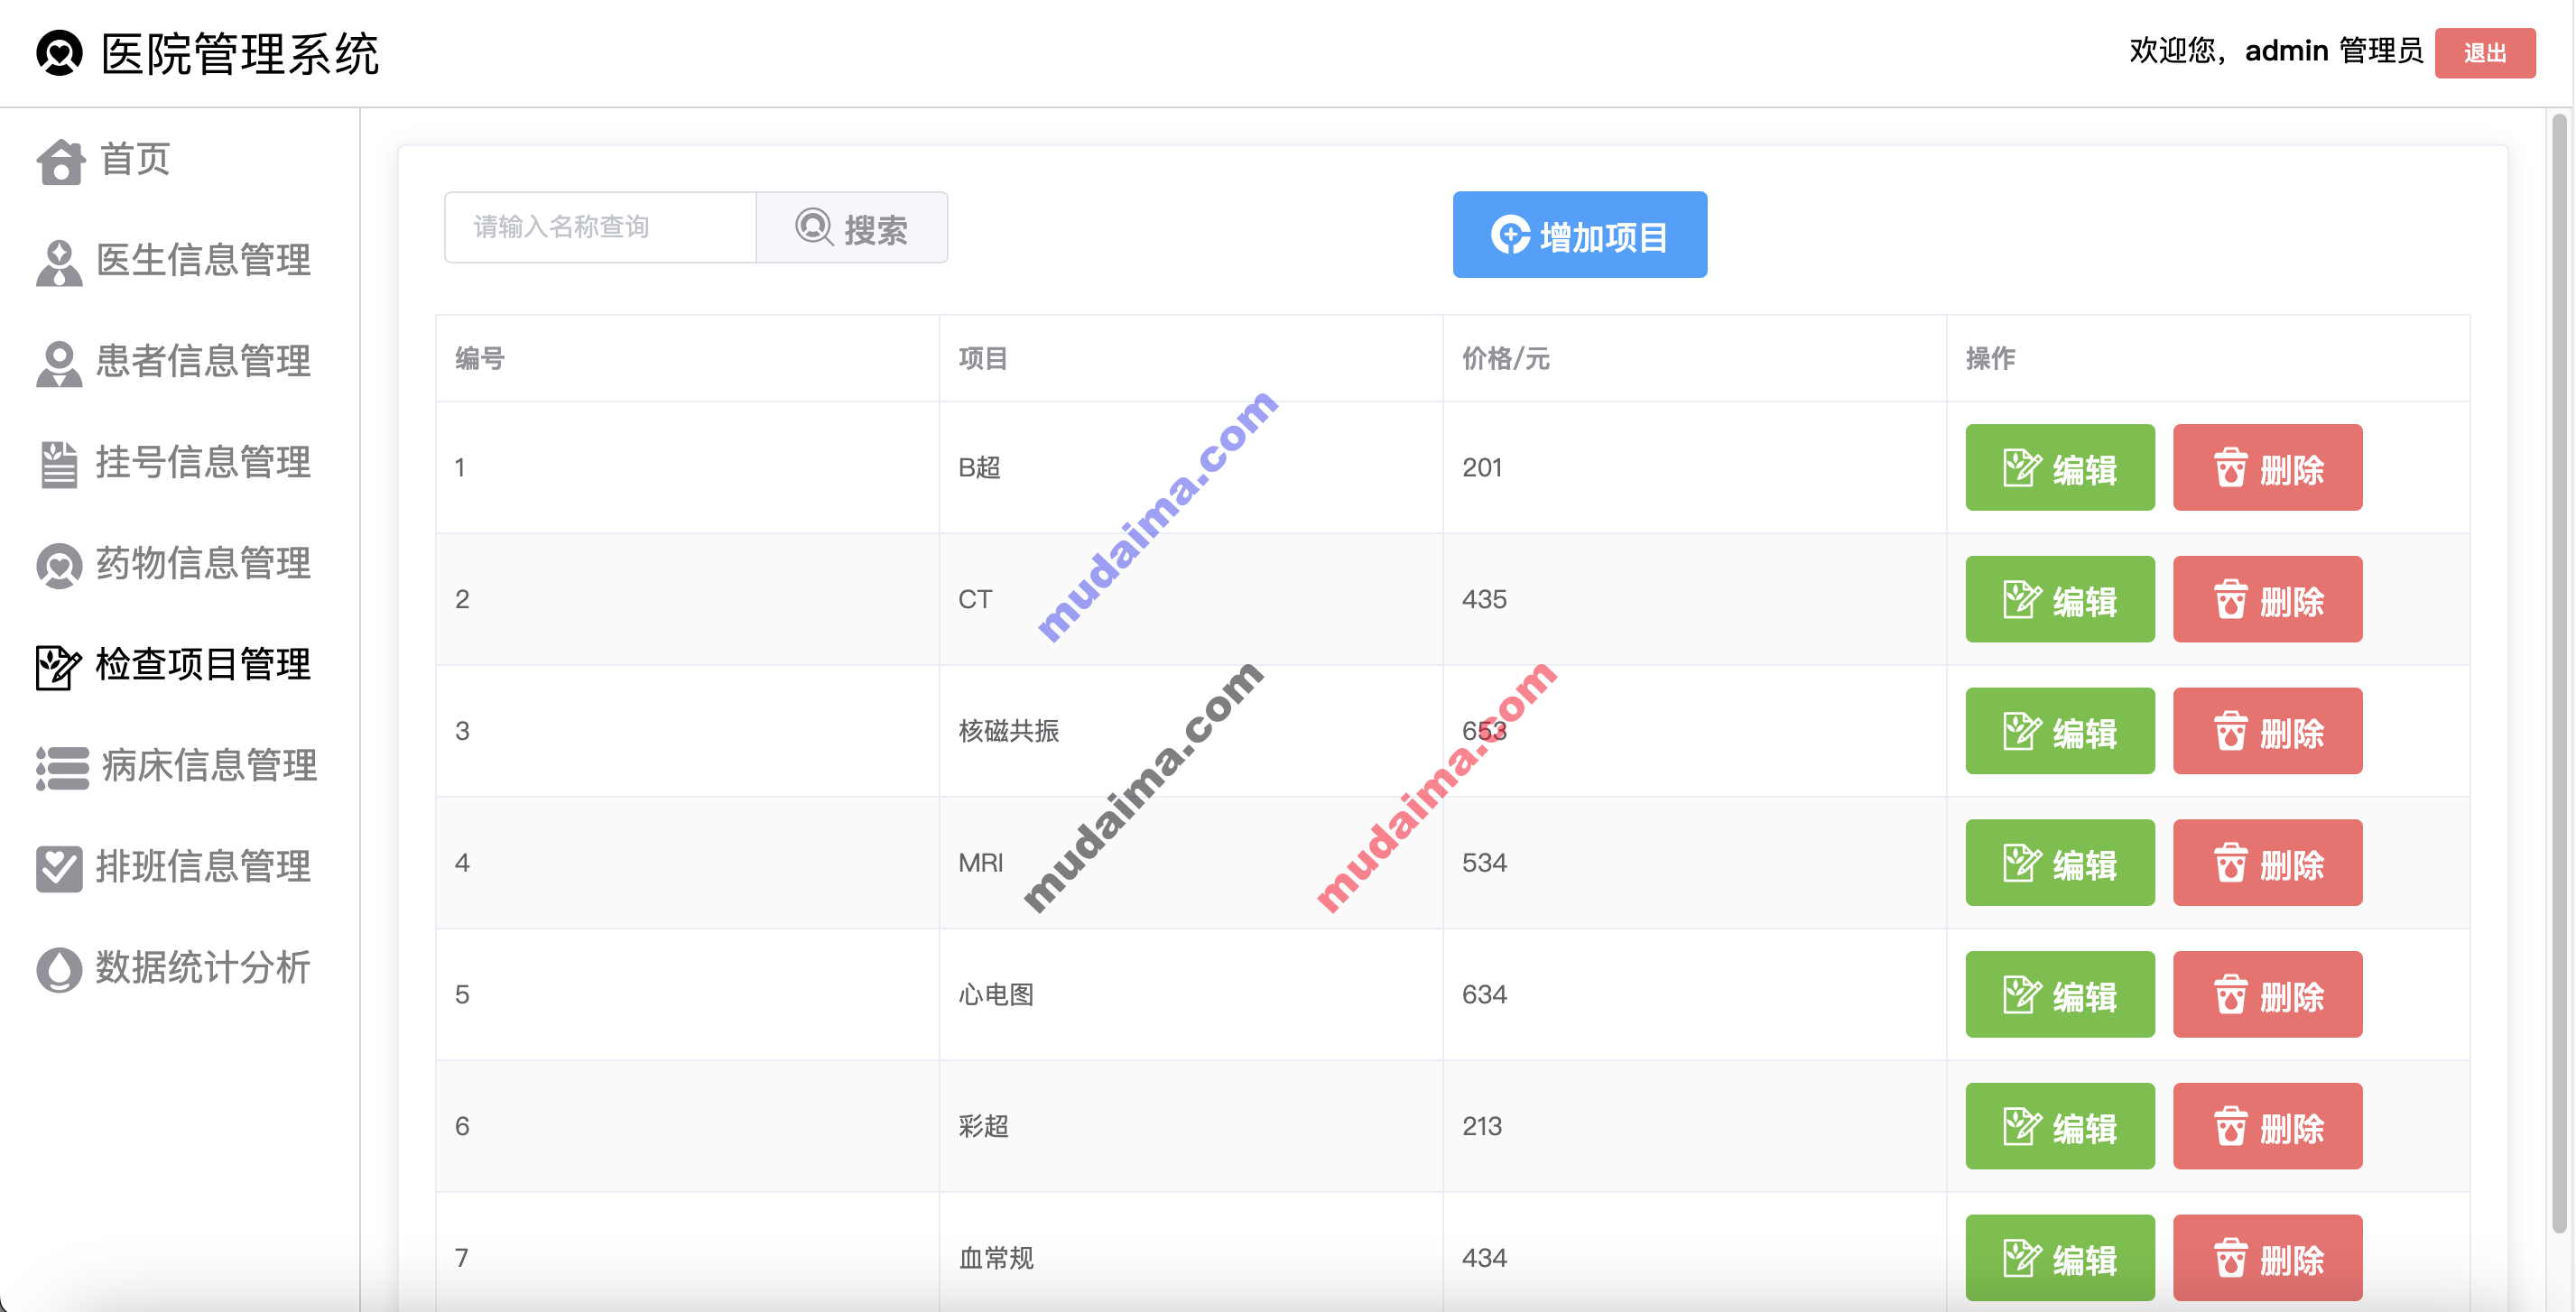The height and width of the screenshot is (1312, 2576).
Task: Click the medicine info management icon
Action: pyautogui.click(x=59, y=565)
